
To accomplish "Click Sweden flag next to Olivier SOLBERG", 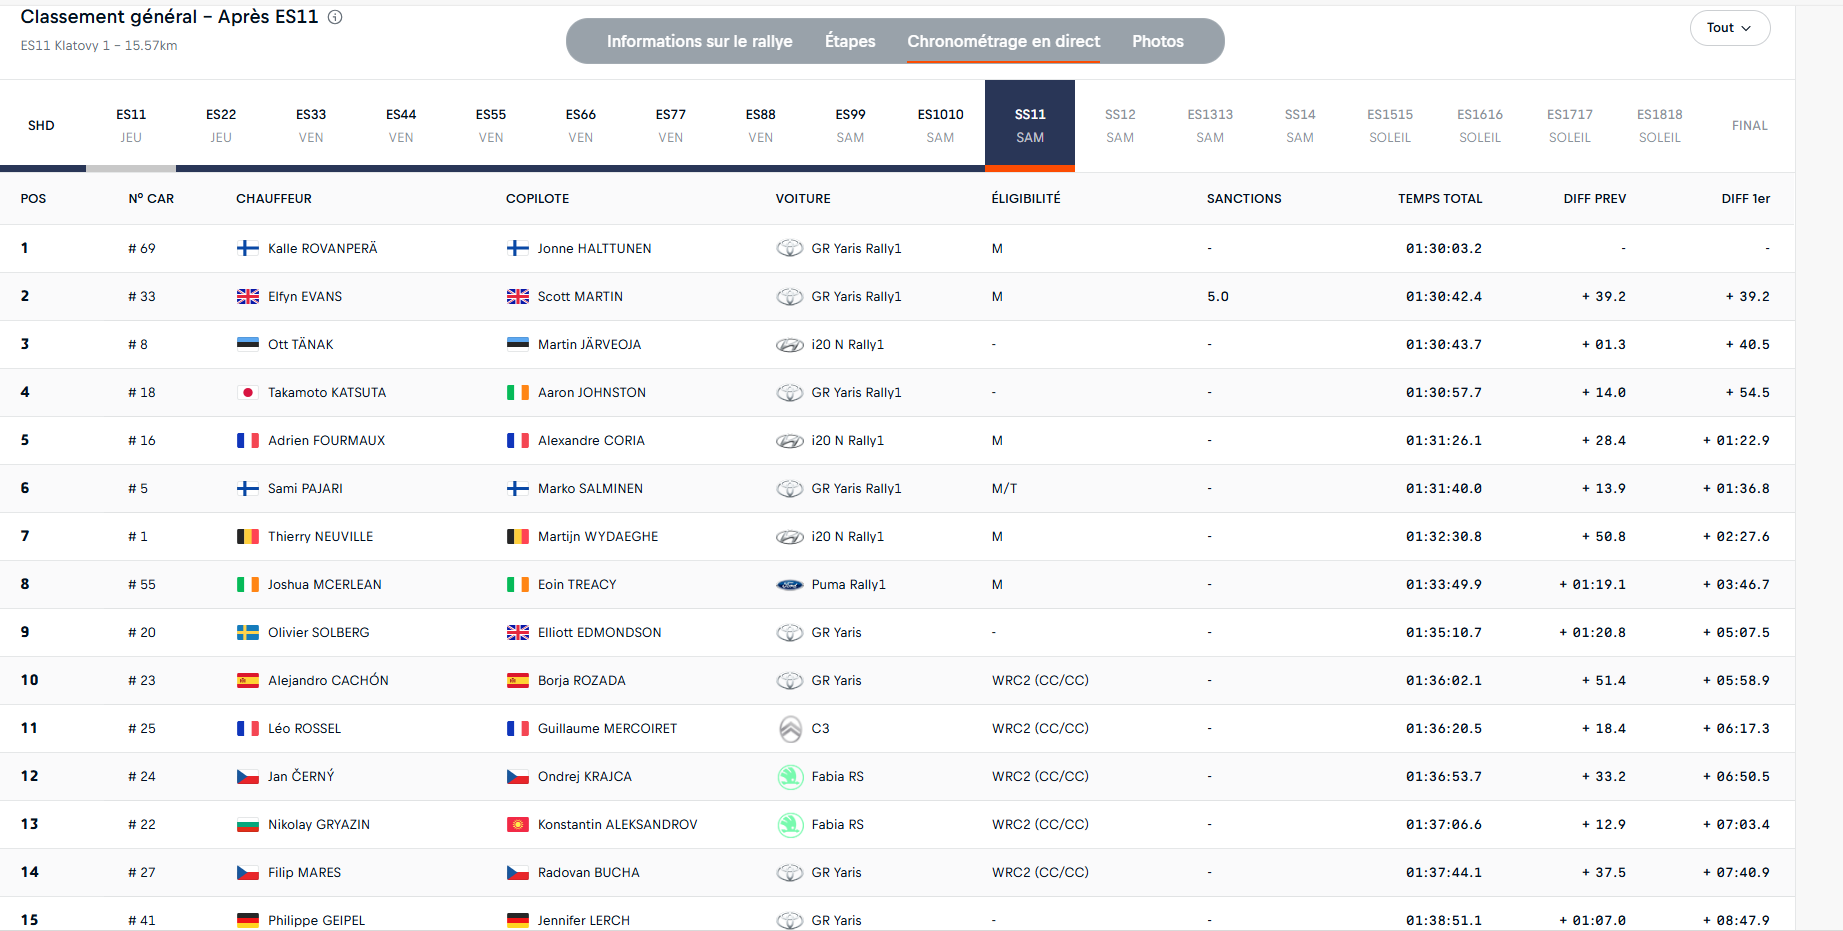I will point(248,632).
